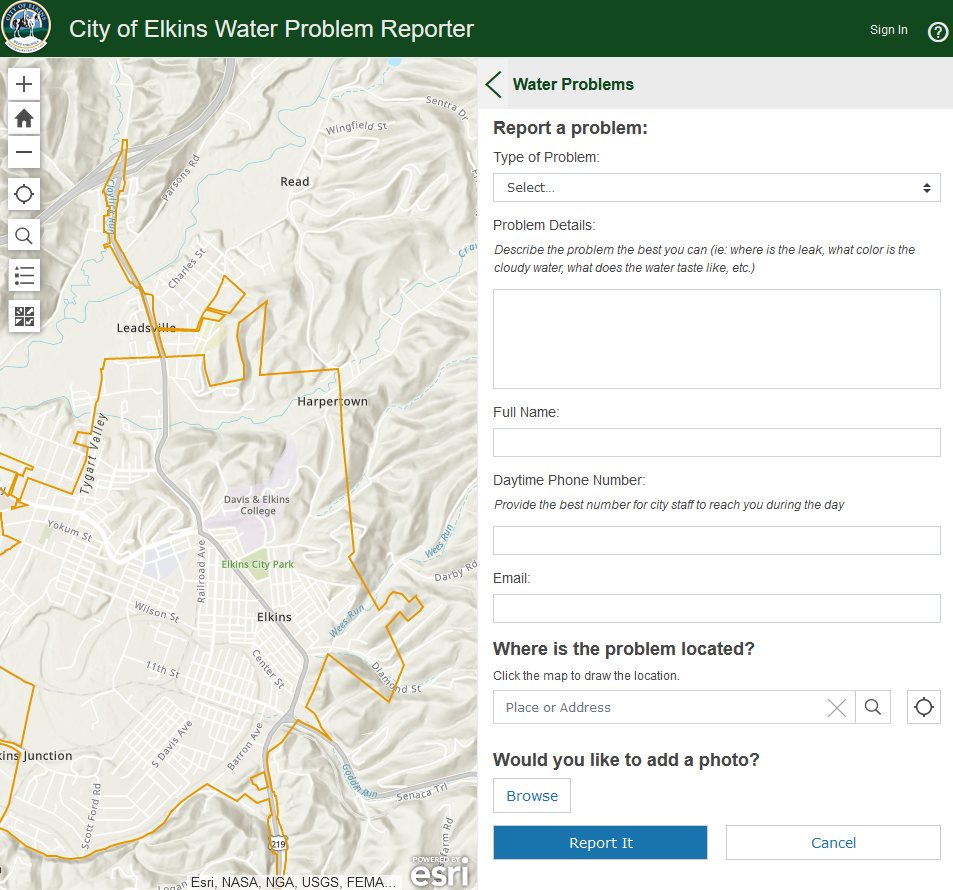This screenshot has height=890, width=953.
Task: Find my location on the map
Action: click(x=25, y=194)
